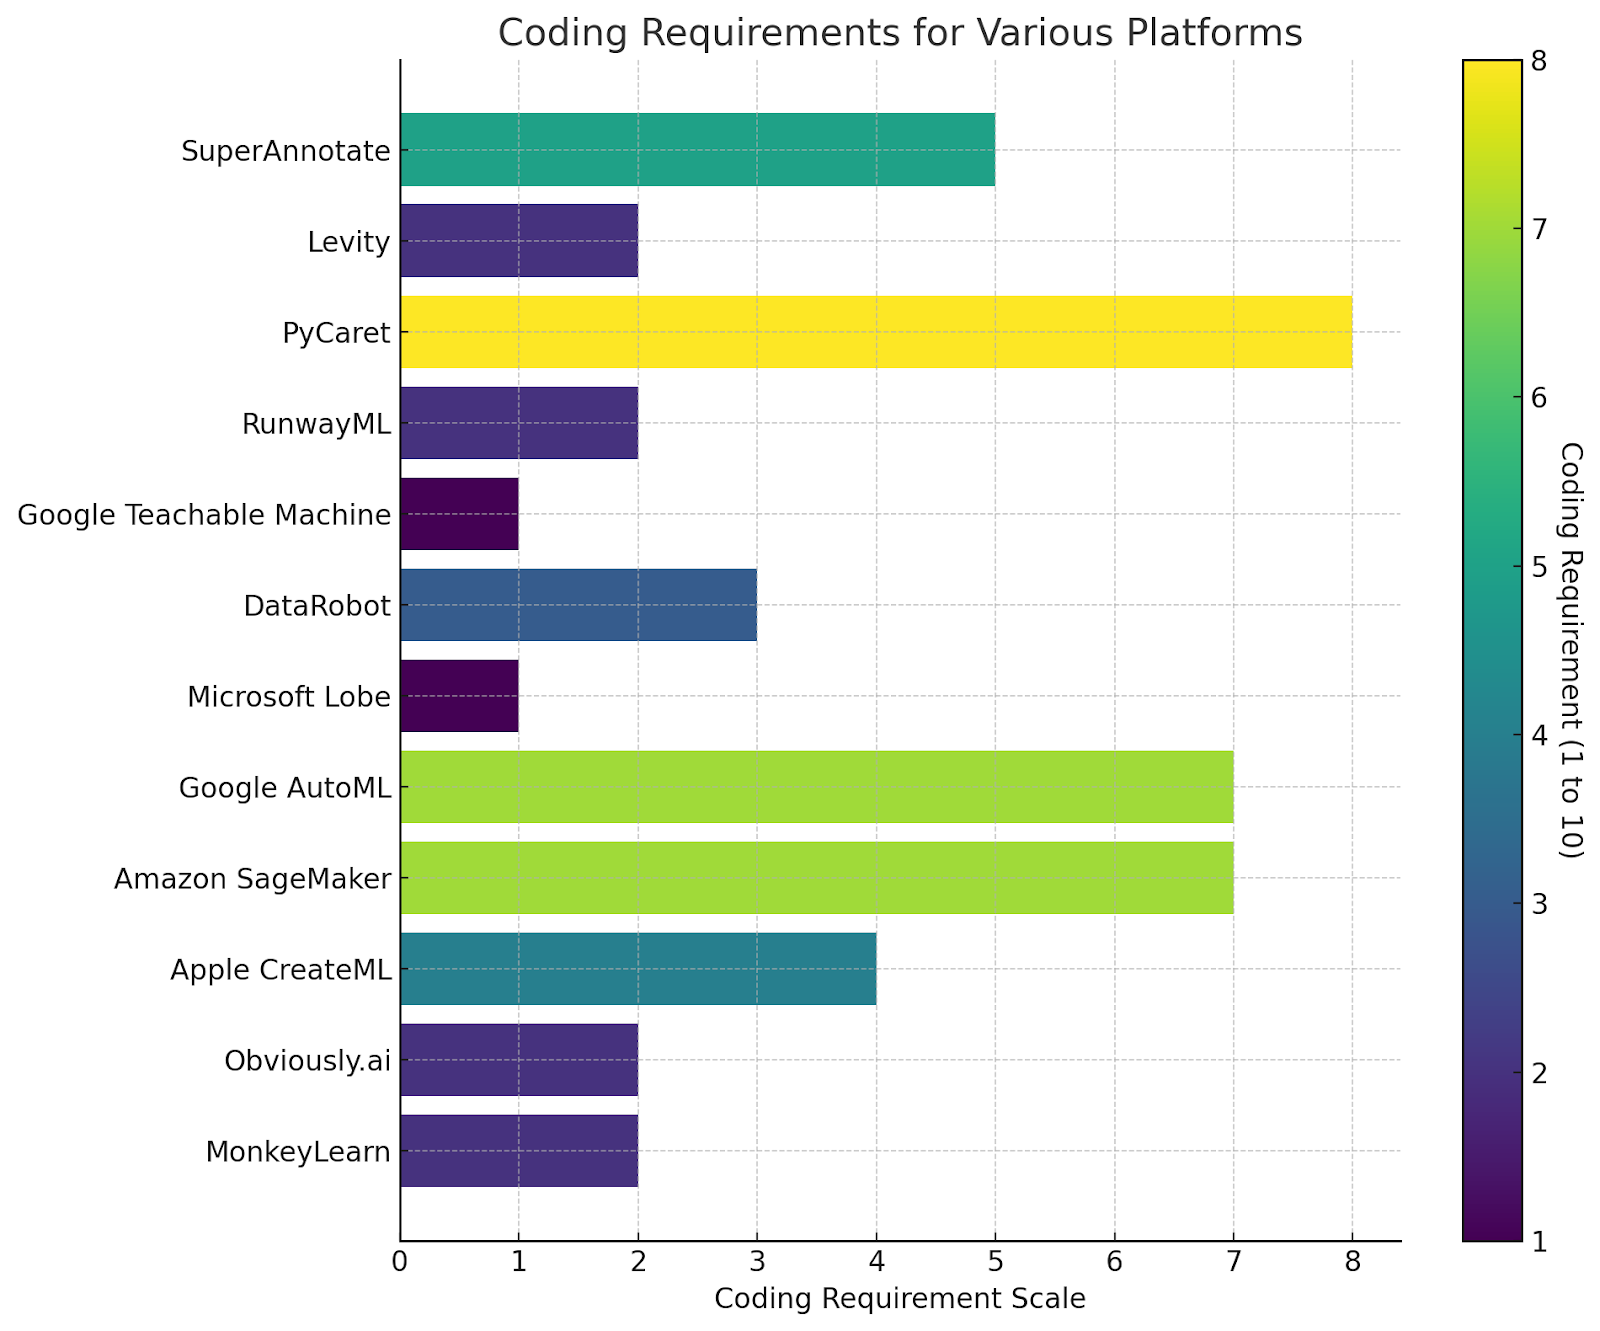Screen dimensions: 1600x1331
Task: Click x-axis tick label 8
Action: coord(1352,1263)
